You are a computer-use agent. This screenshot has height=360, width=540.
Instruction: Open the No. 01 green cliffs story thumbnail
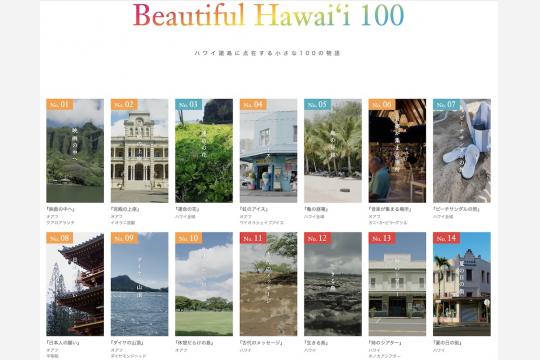pos(75,151)
